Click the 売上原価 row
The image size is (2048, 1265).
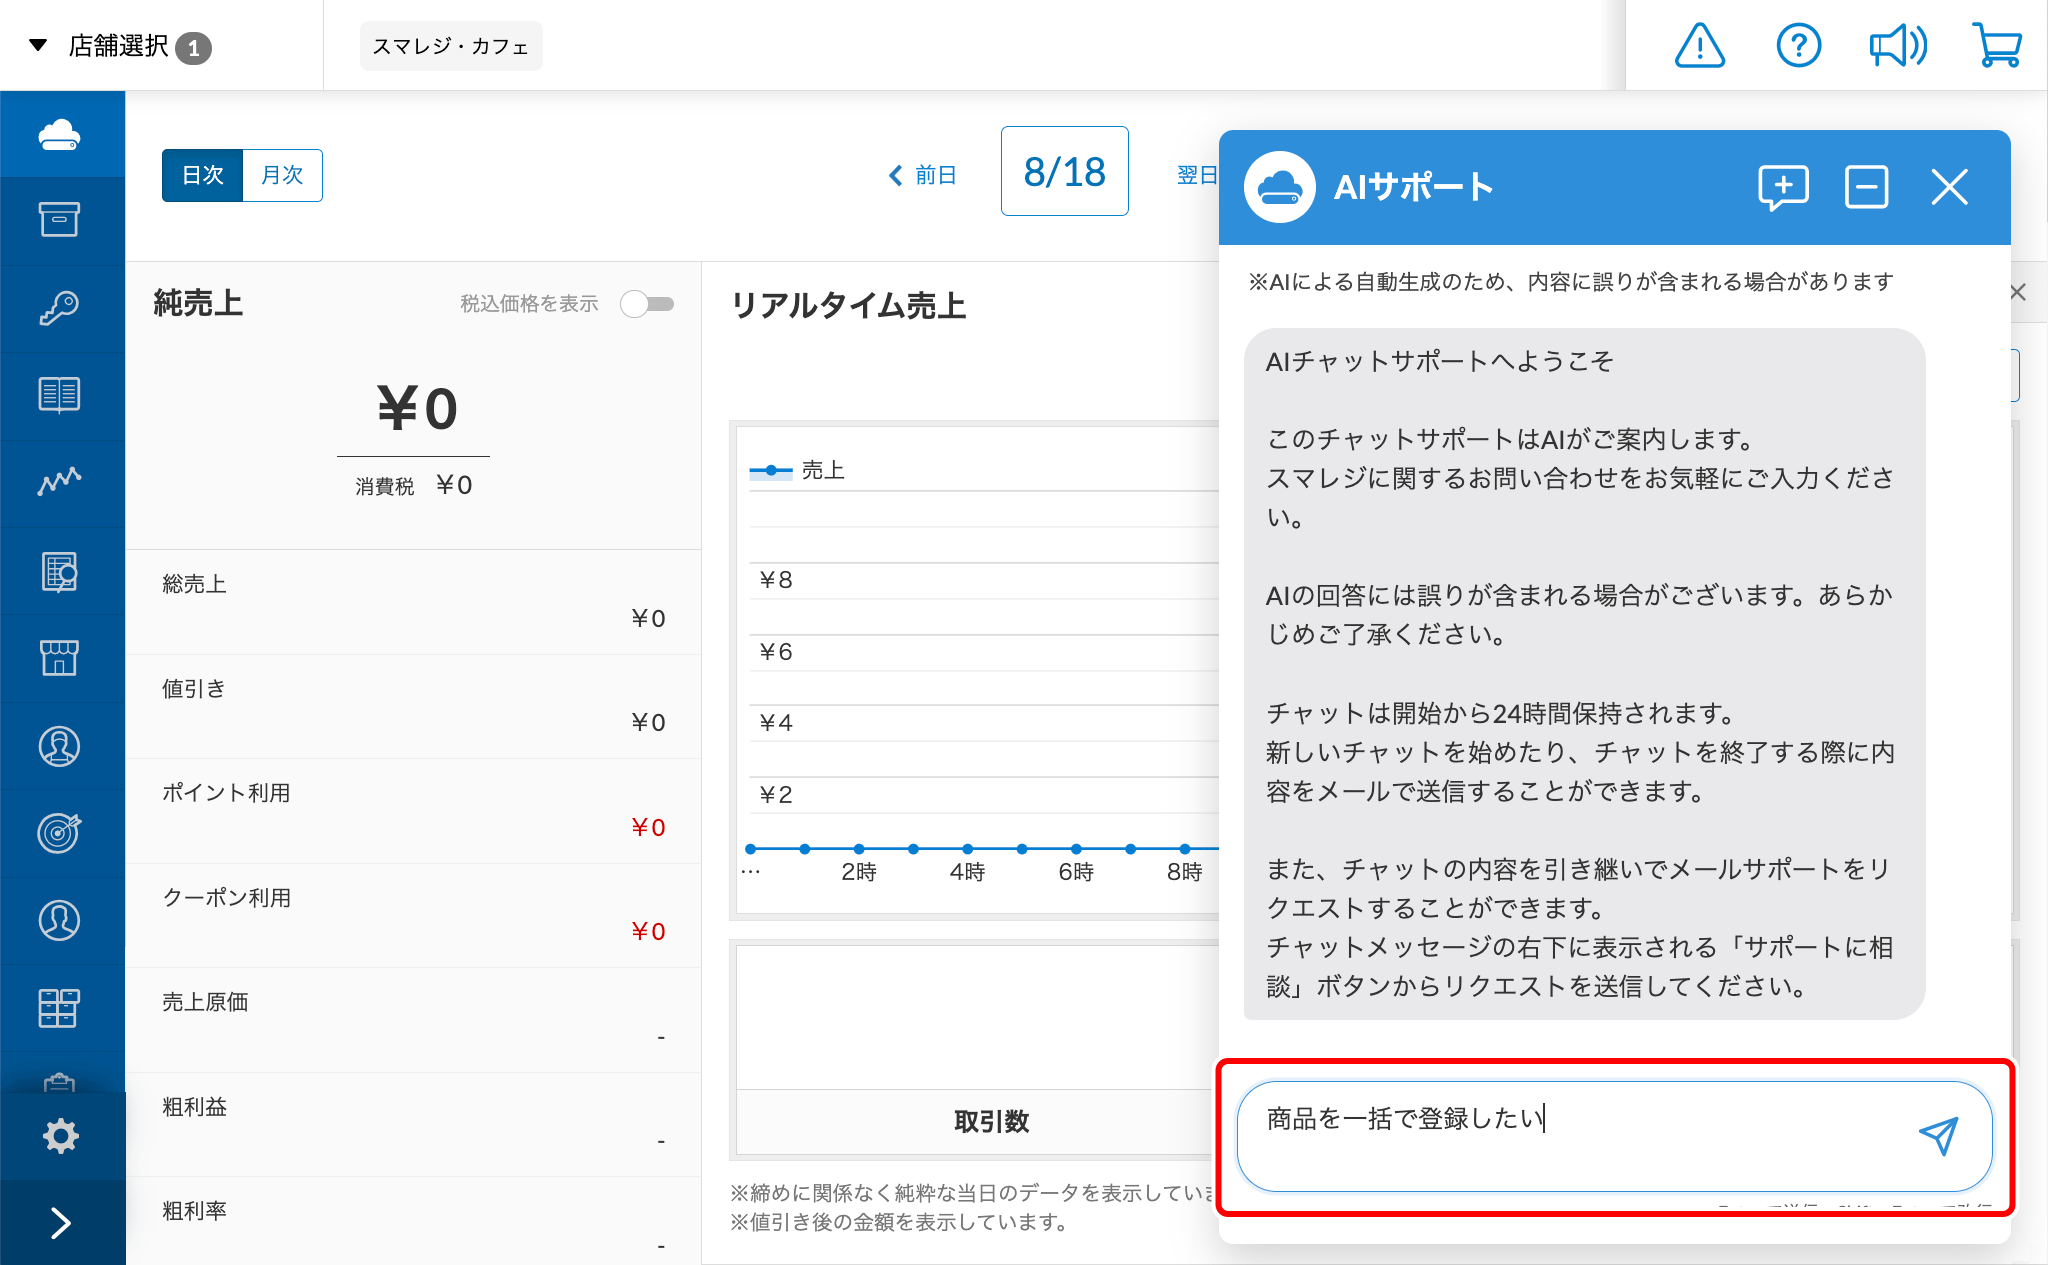click(x=414, y=1020)
